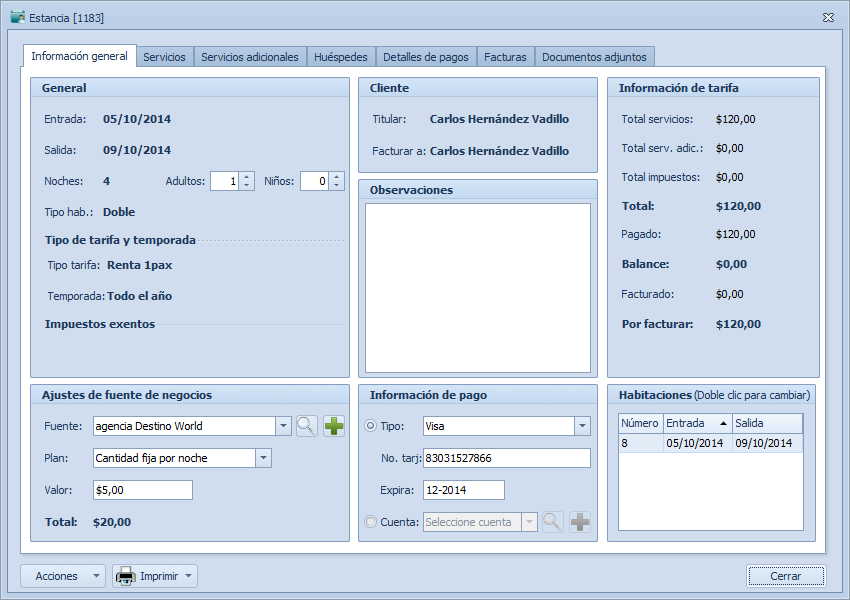Go to the Huéspedes tab
The height and width of the screenshot is (600, 850).
341,57
